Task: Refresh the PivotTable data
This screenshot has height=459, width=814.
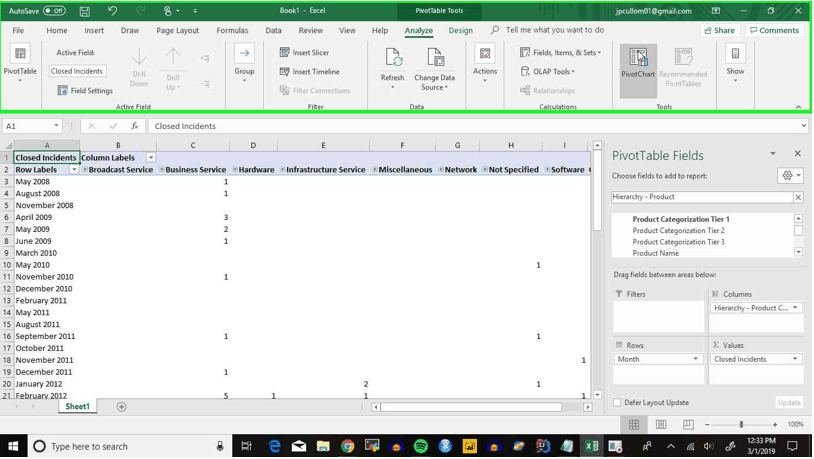Action: click(392, 68)
